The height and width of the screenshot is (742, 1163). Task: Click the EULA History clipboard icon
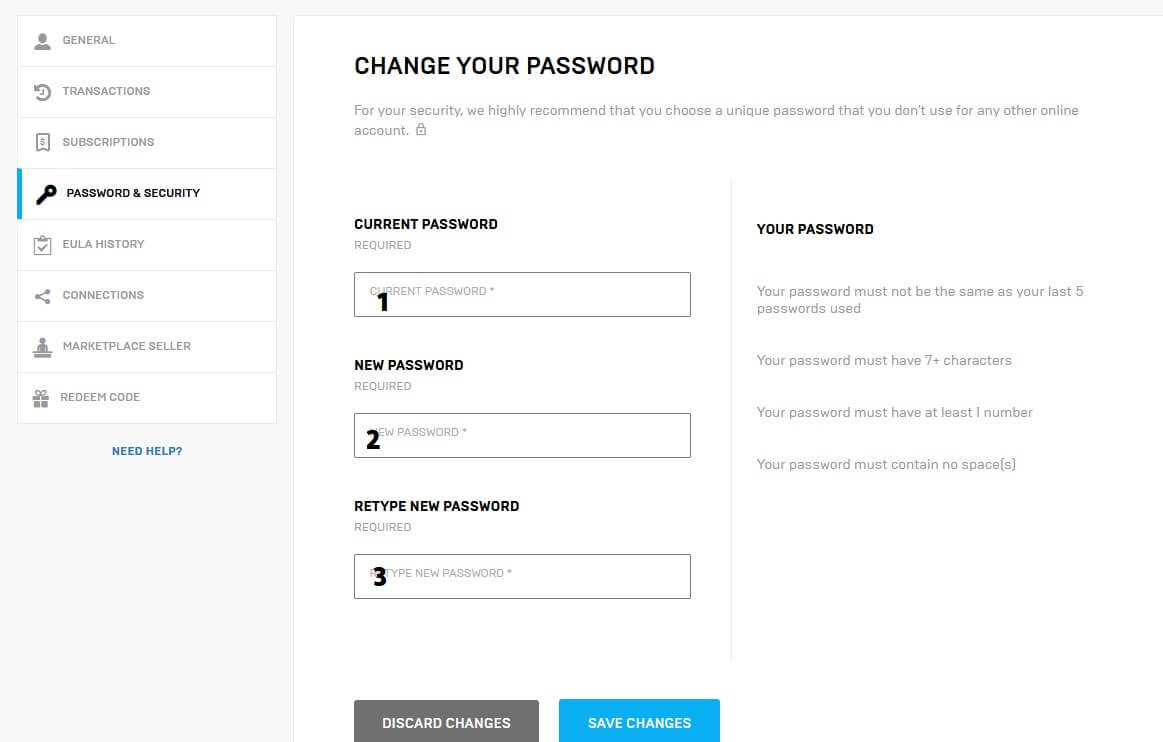(42, 245)
